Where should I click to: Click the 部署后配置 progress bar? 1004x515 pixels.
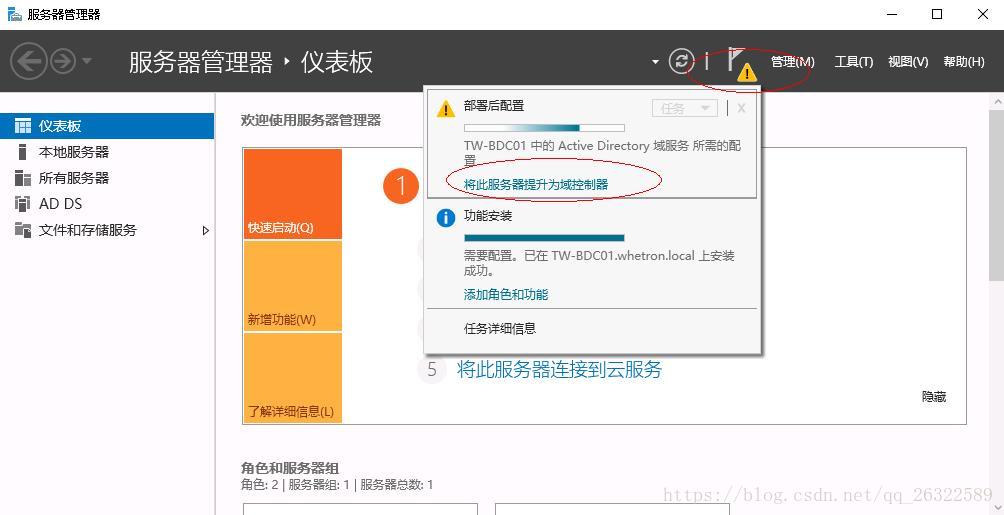point(544,128)
